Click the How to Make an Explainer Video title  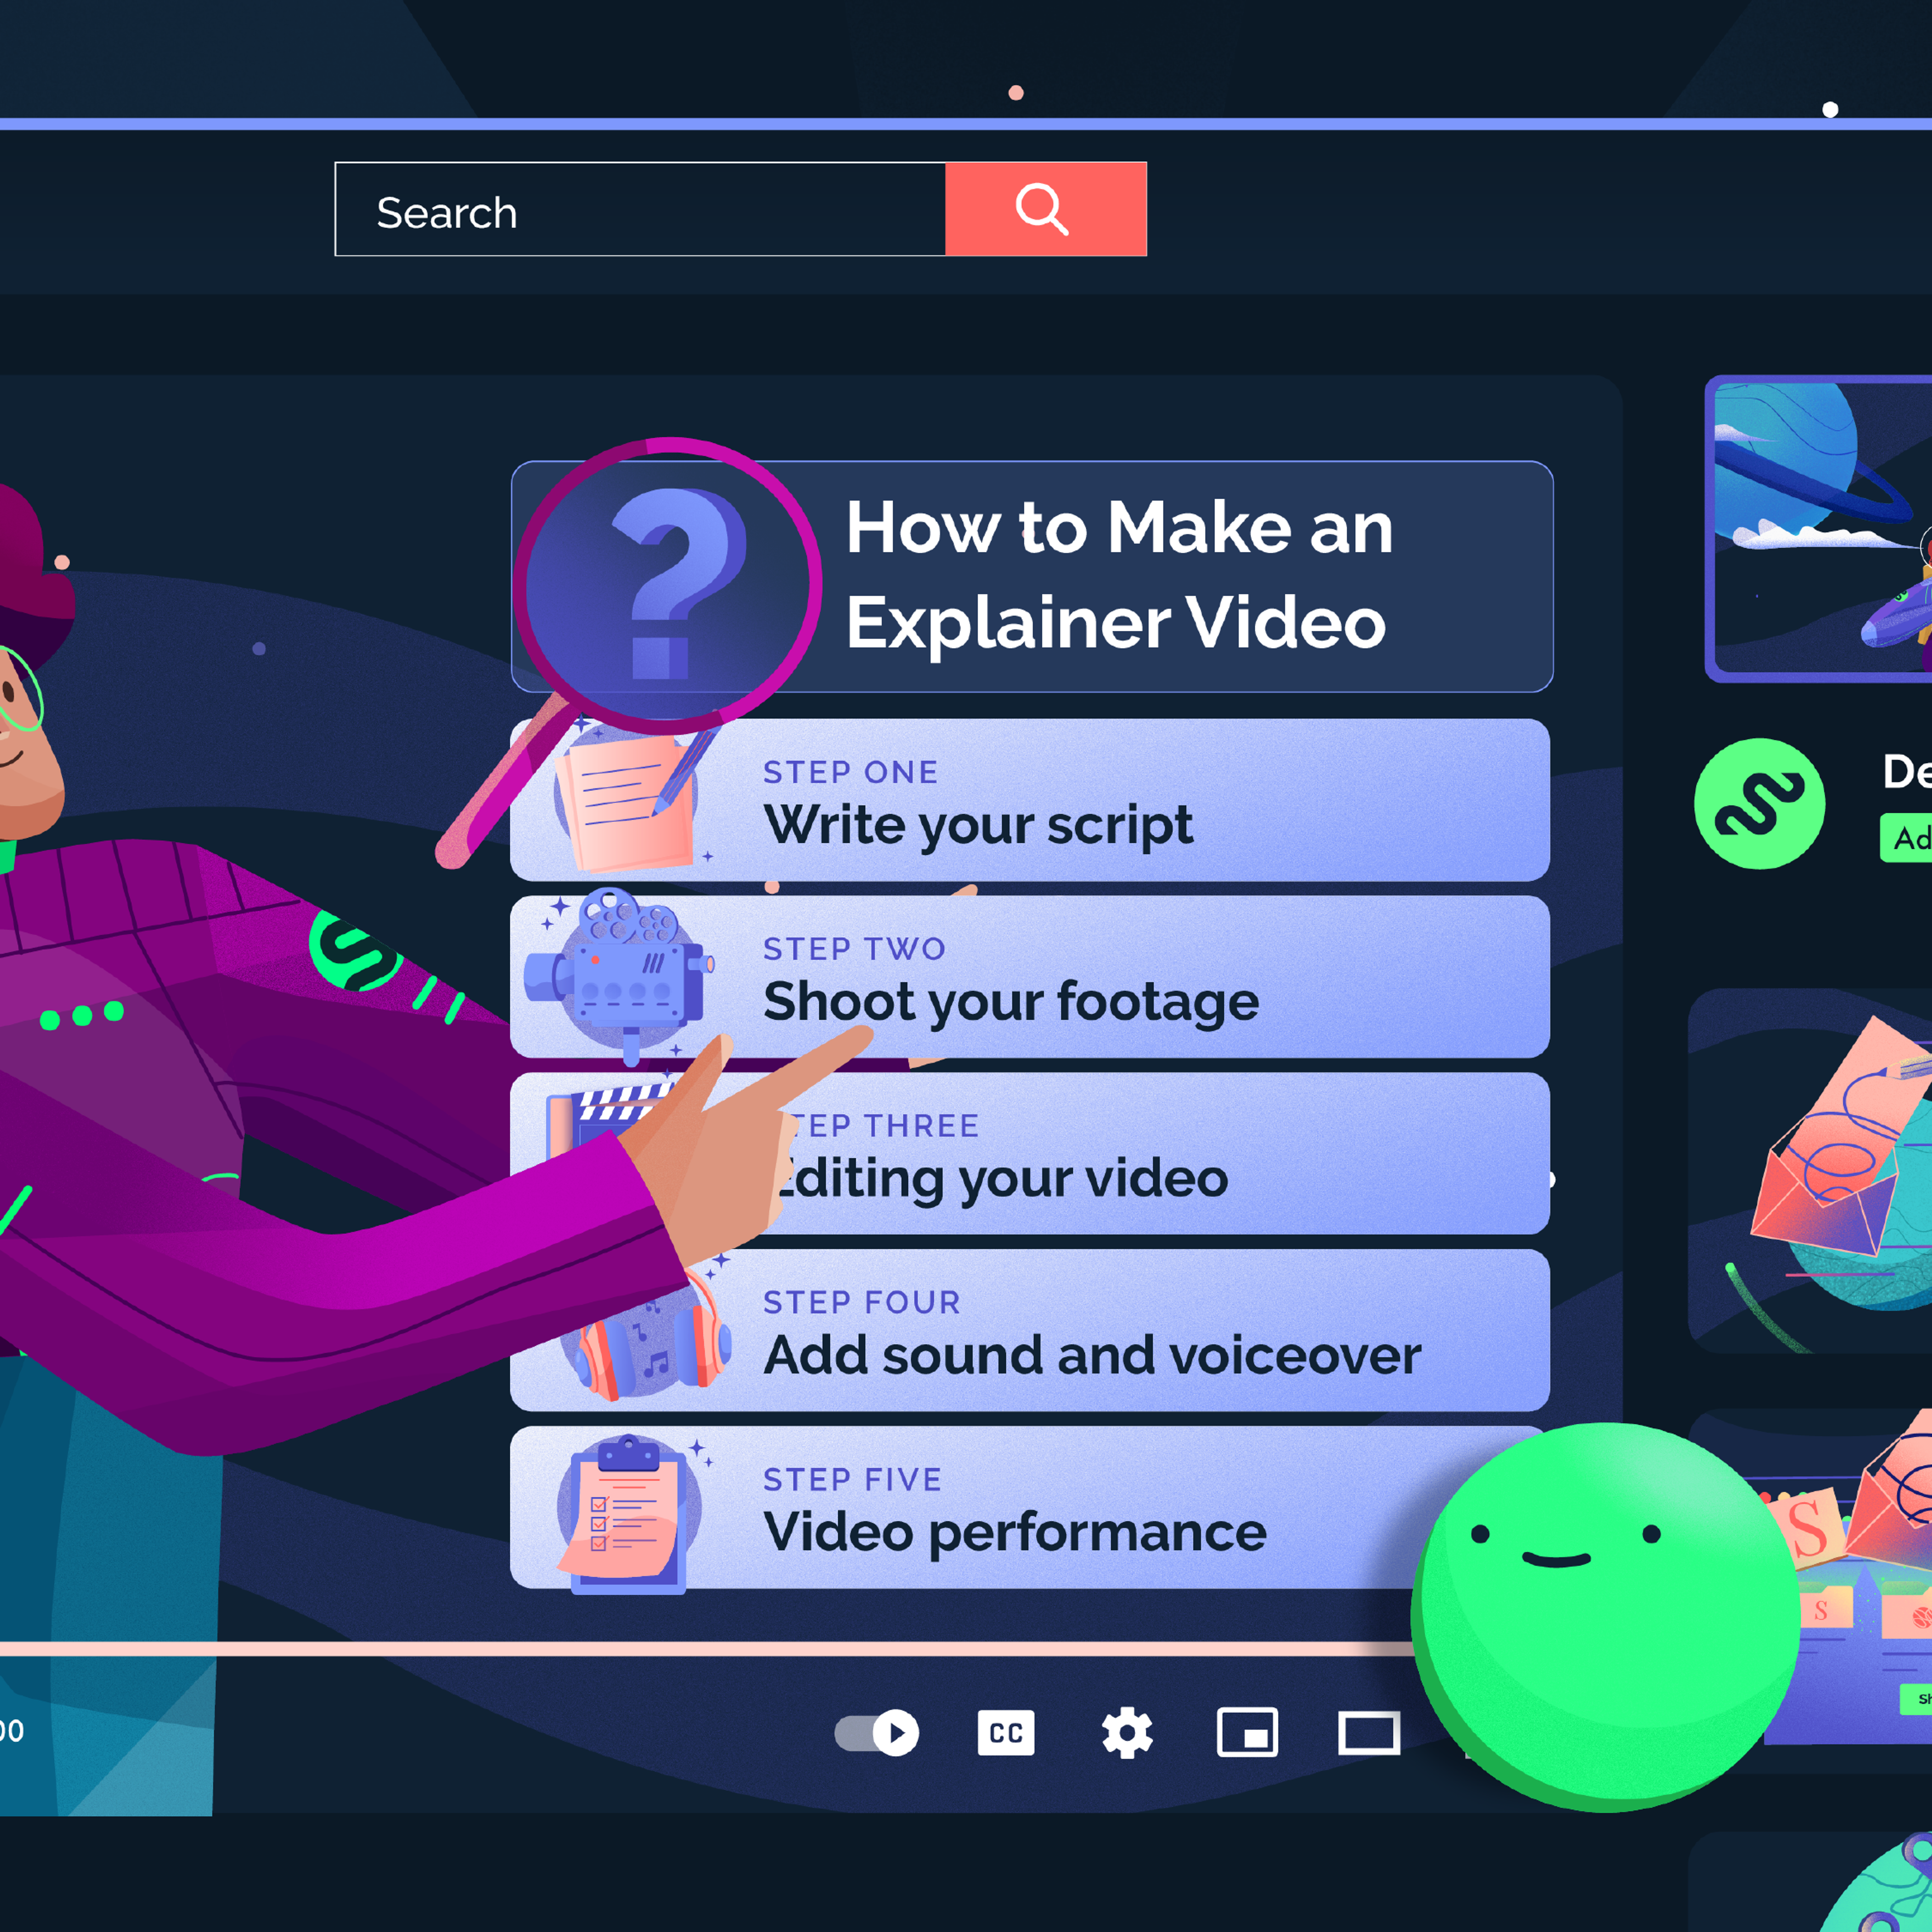pyautogui.click(x=1120, y=575)
